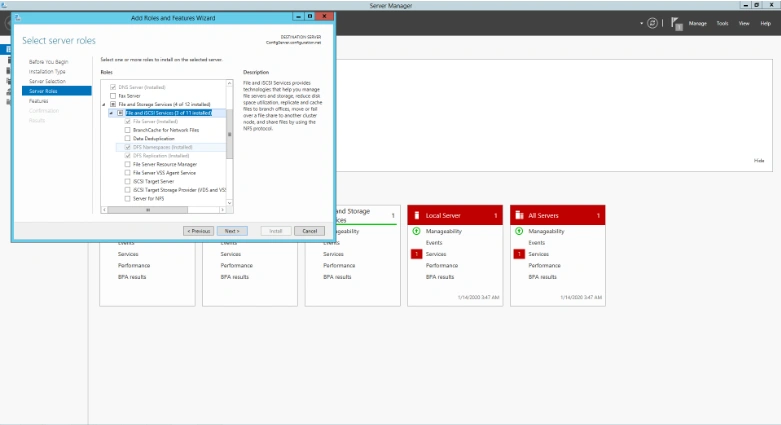The height and width of the screenshot is (425, 781).
Task: Click BPA results in All Servers tile
Action: tap(542, 277)
